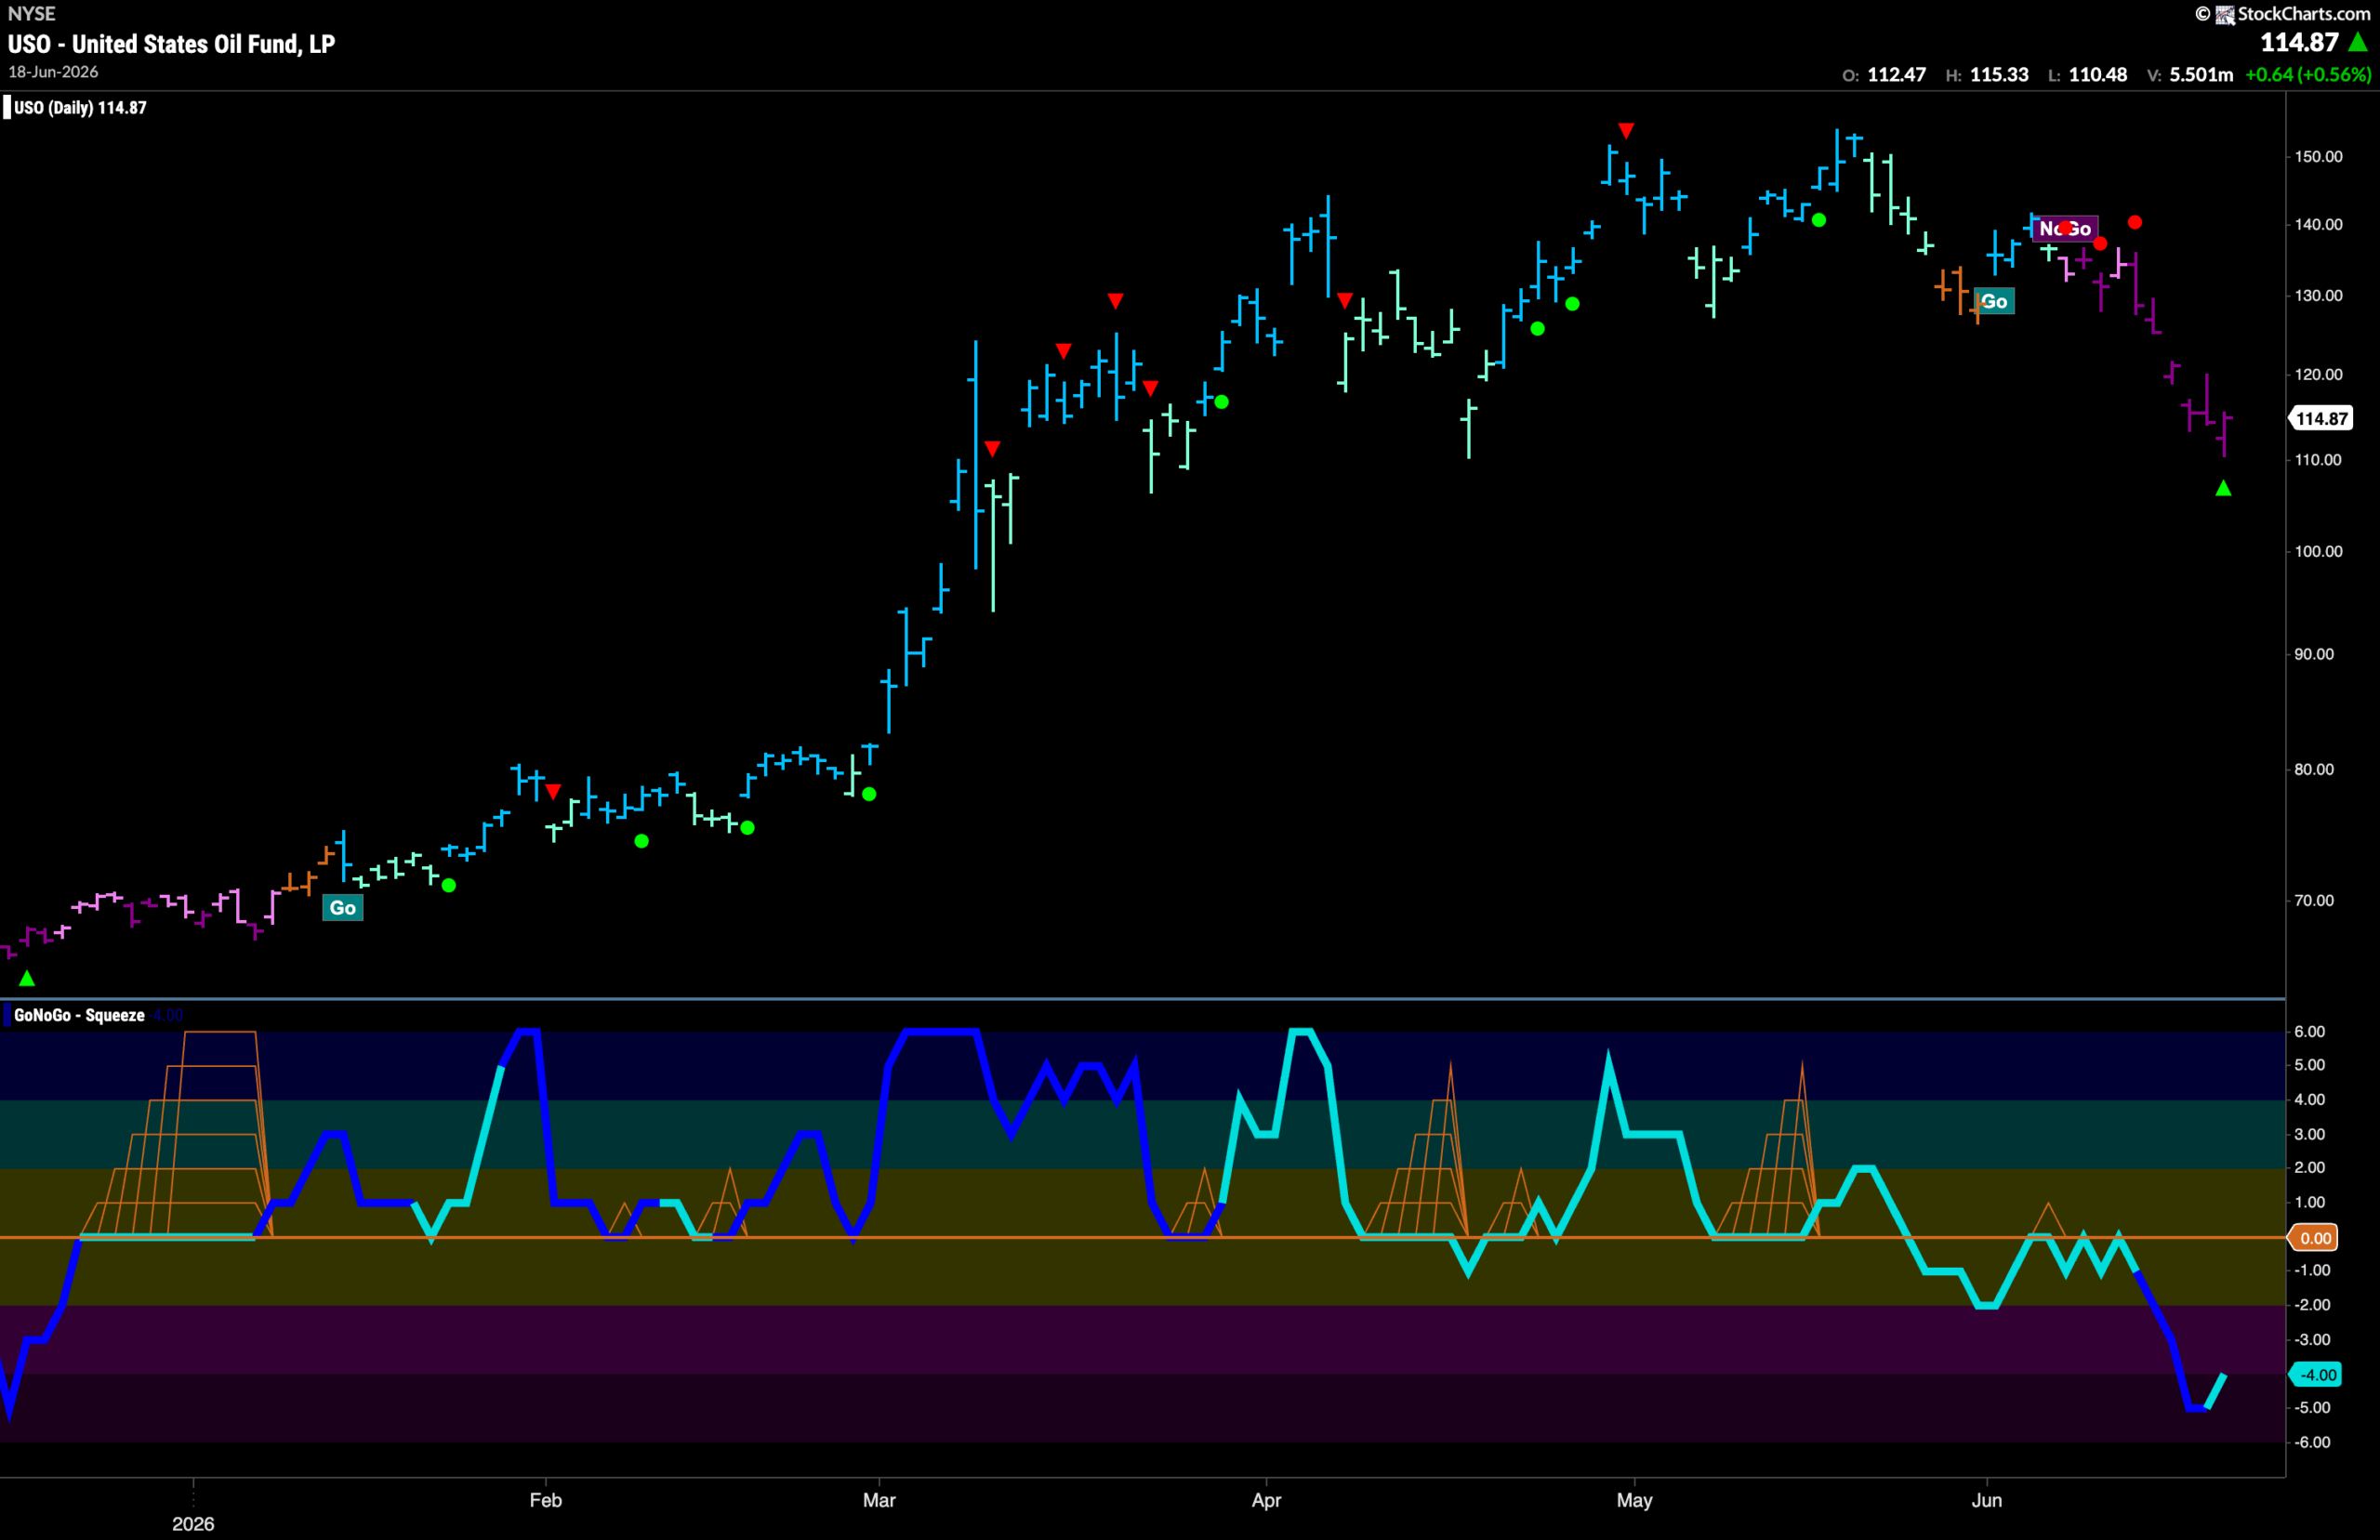Click the '100.00' price axis label

click(2318, 552)
